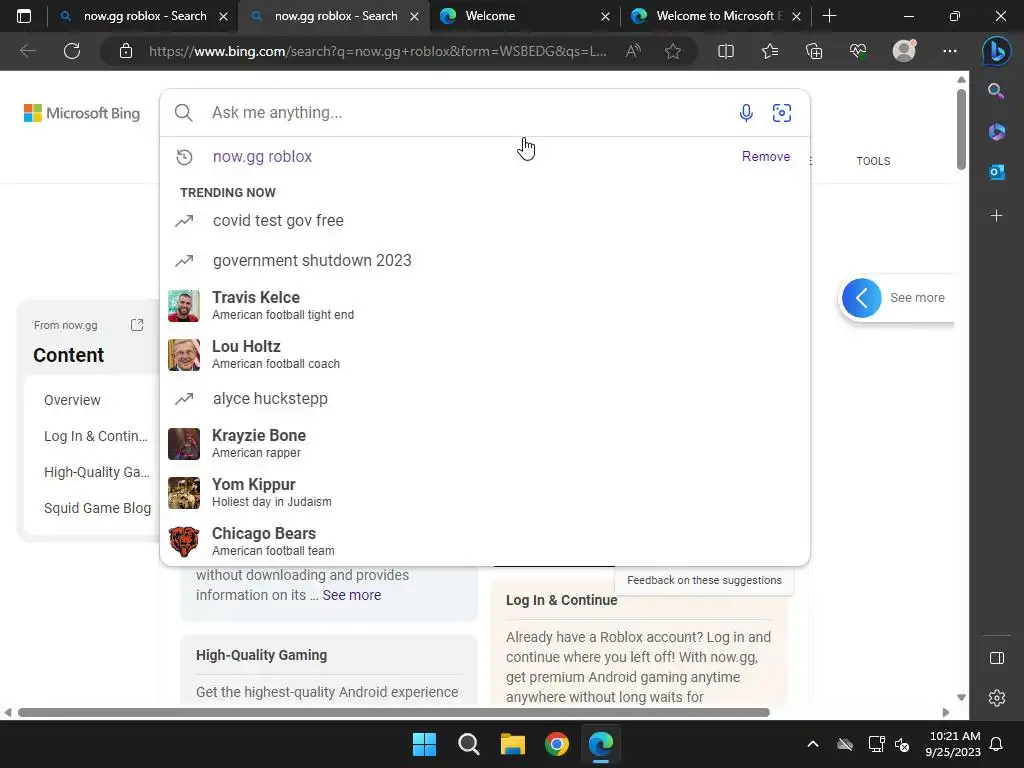The width and height of the screenshot is (1024, 768).
Task: Open Microsoft 365 icon in sidebar
Action: (997, 131)
